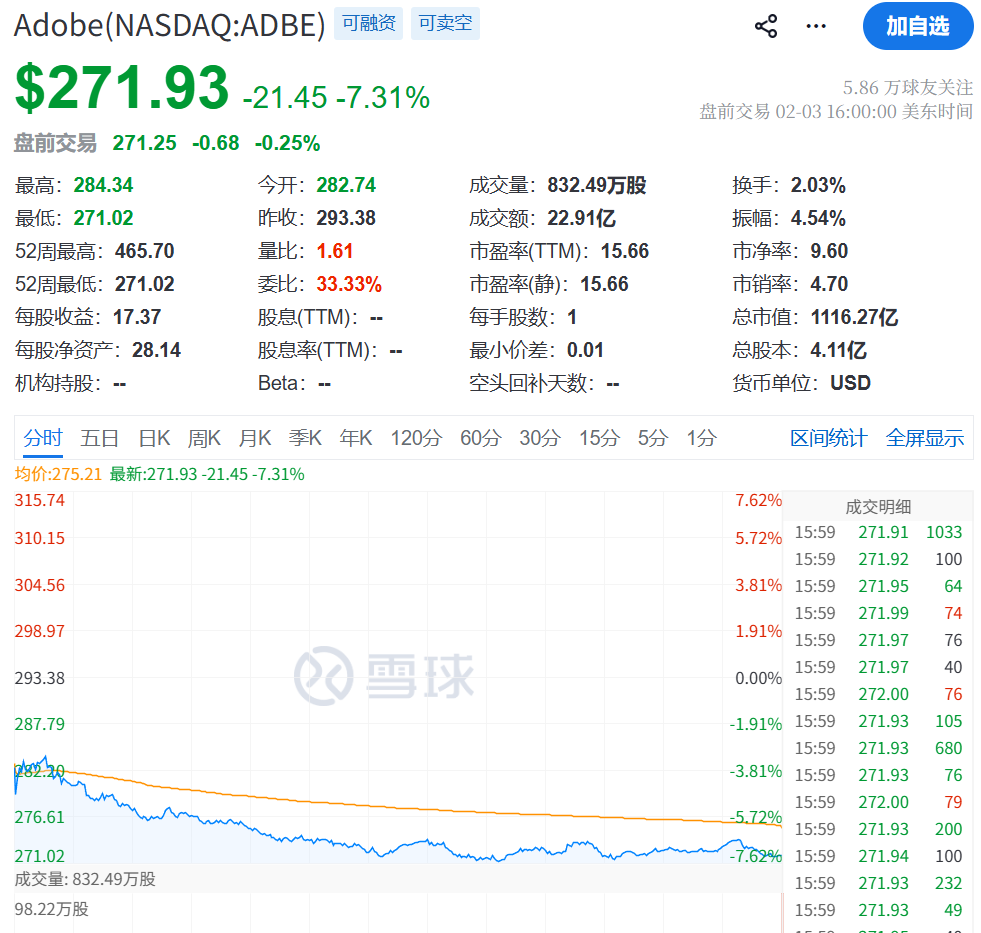Image resolution: width=981 pixels, height=933 pixels.
Task: Click the pre-market price 271.25
Action: click(145, 143)
